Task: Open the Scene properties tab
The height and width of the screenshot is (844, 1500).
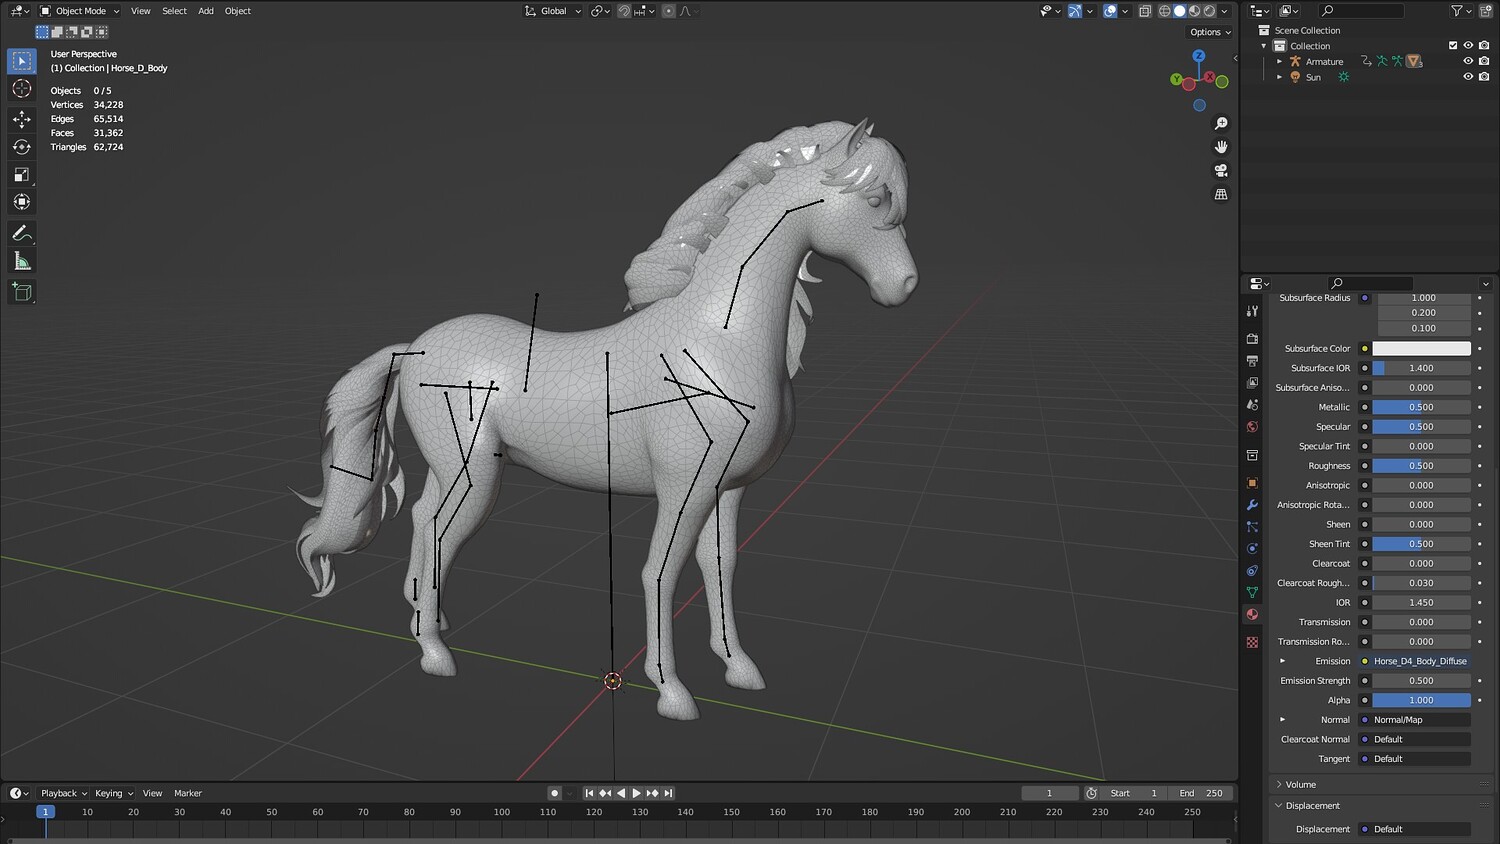Action: (x=1252, y=405)
